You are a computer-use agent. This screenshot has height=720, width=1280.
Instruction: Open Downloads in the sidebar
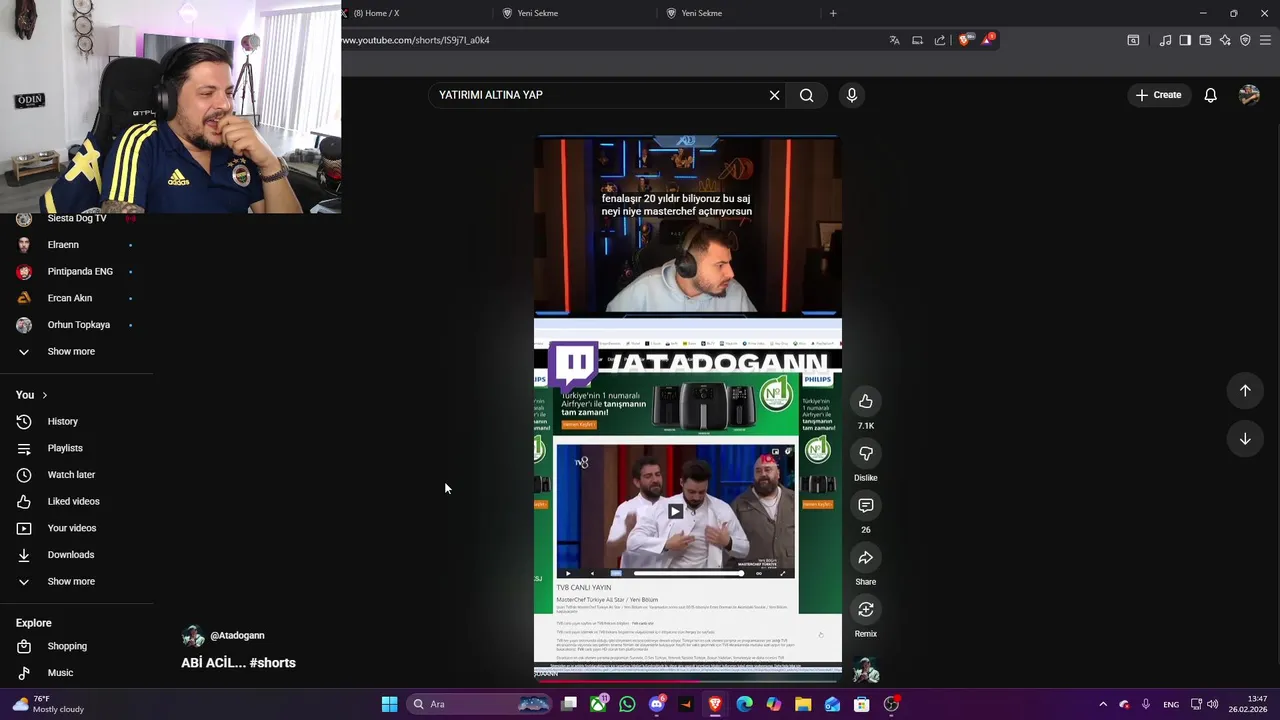[x=76, y=555]
